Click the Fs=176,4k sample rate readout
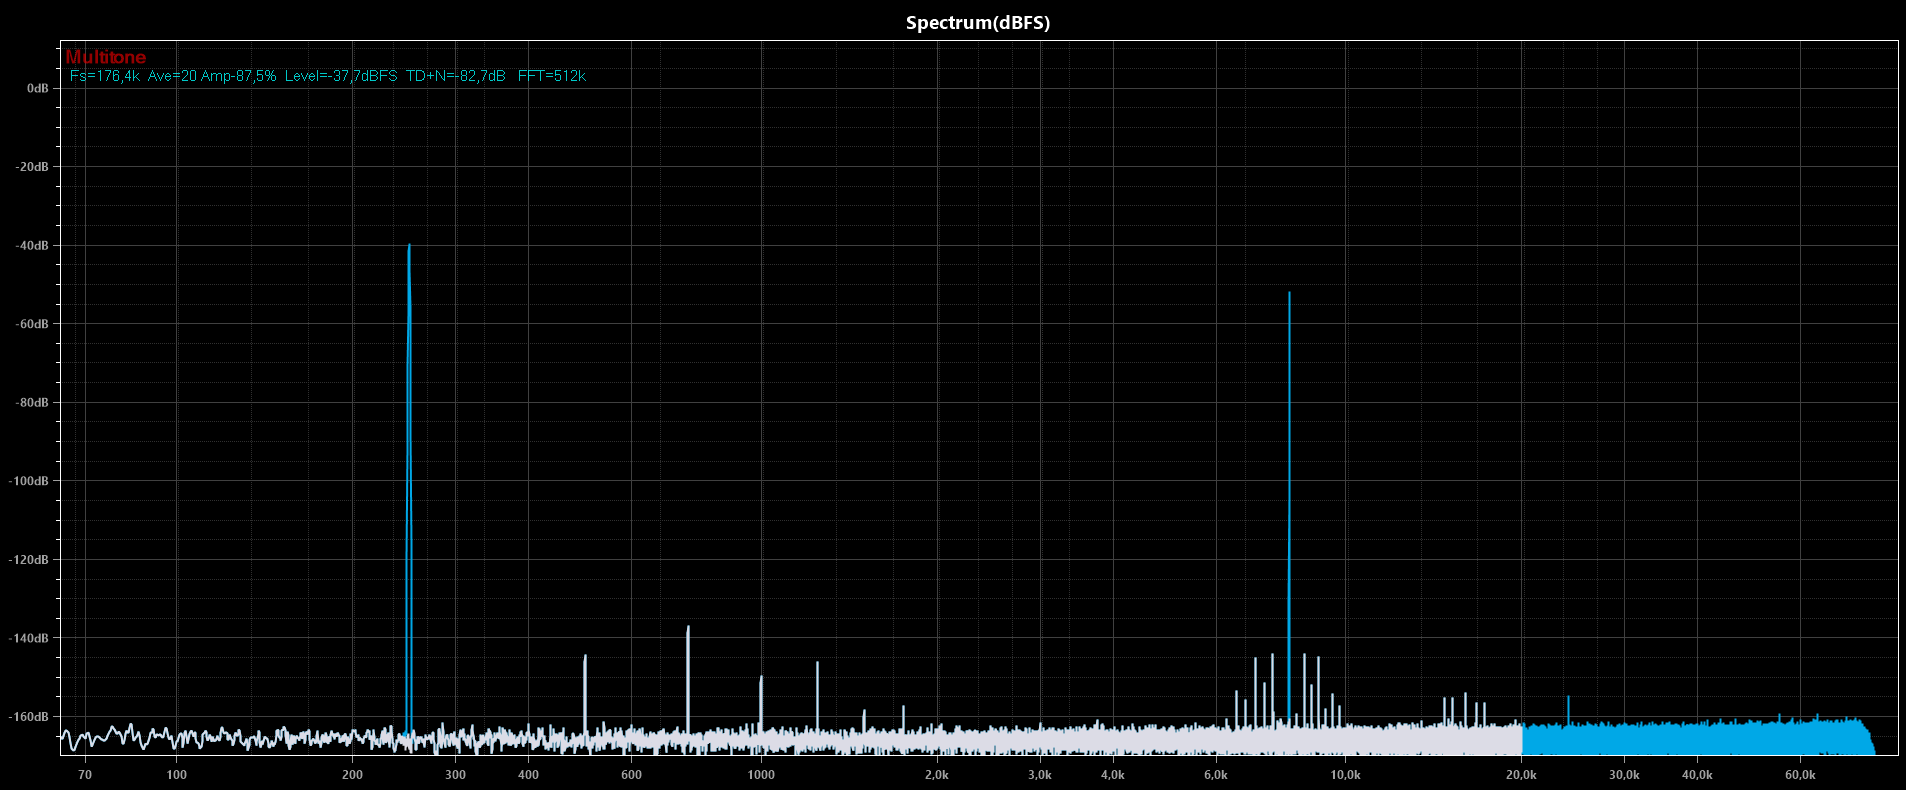Viewport: 1906px width, 790px height. point(105,76)
